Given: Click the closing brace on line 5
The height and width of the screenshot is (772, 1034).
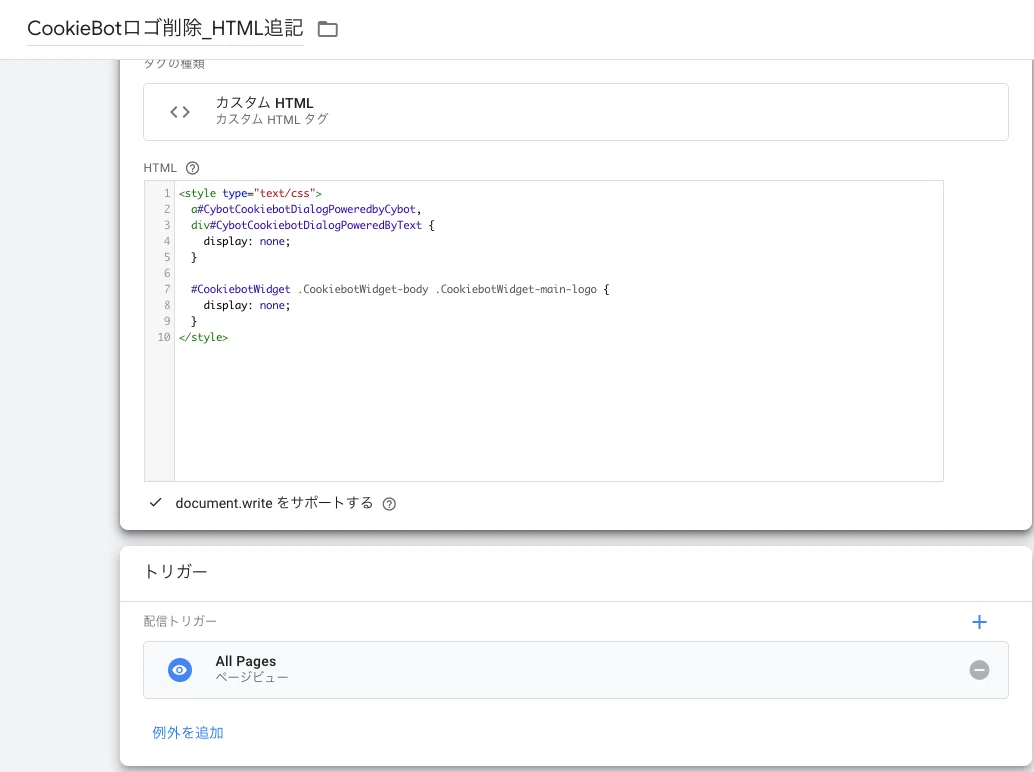Looking at the screenshot, I should pos(194,257).
